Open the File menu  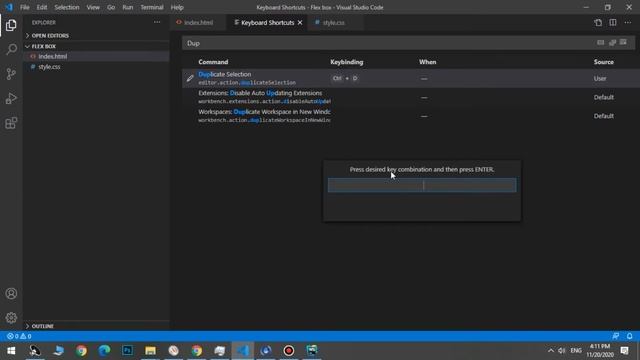point(24,7)
